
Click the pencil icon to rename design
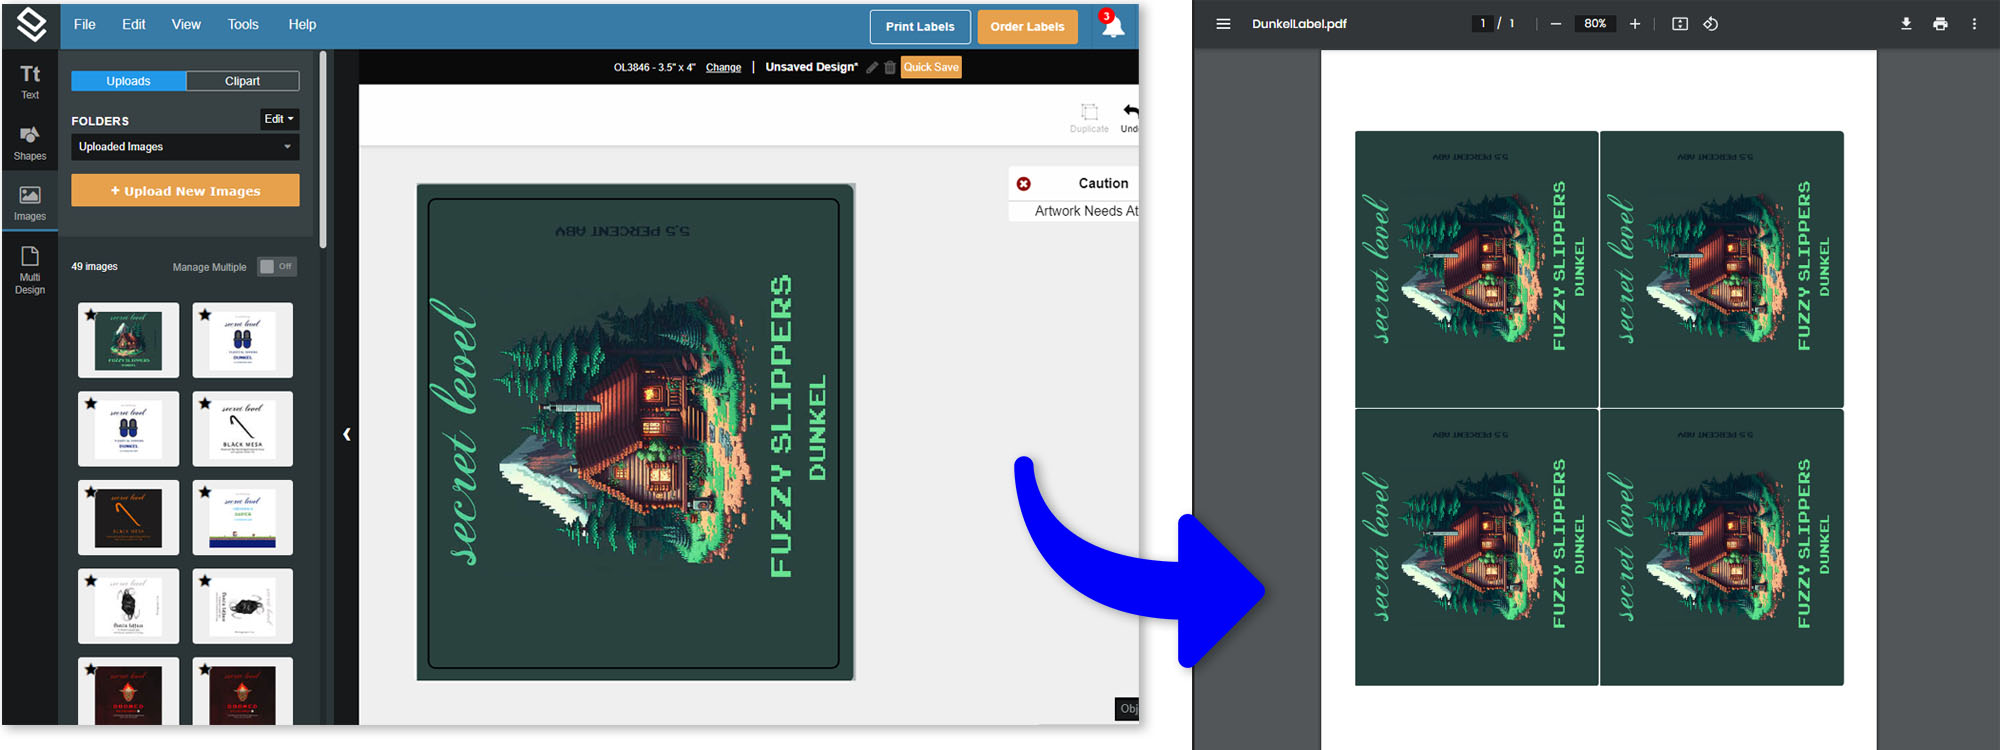click(872, 68)
